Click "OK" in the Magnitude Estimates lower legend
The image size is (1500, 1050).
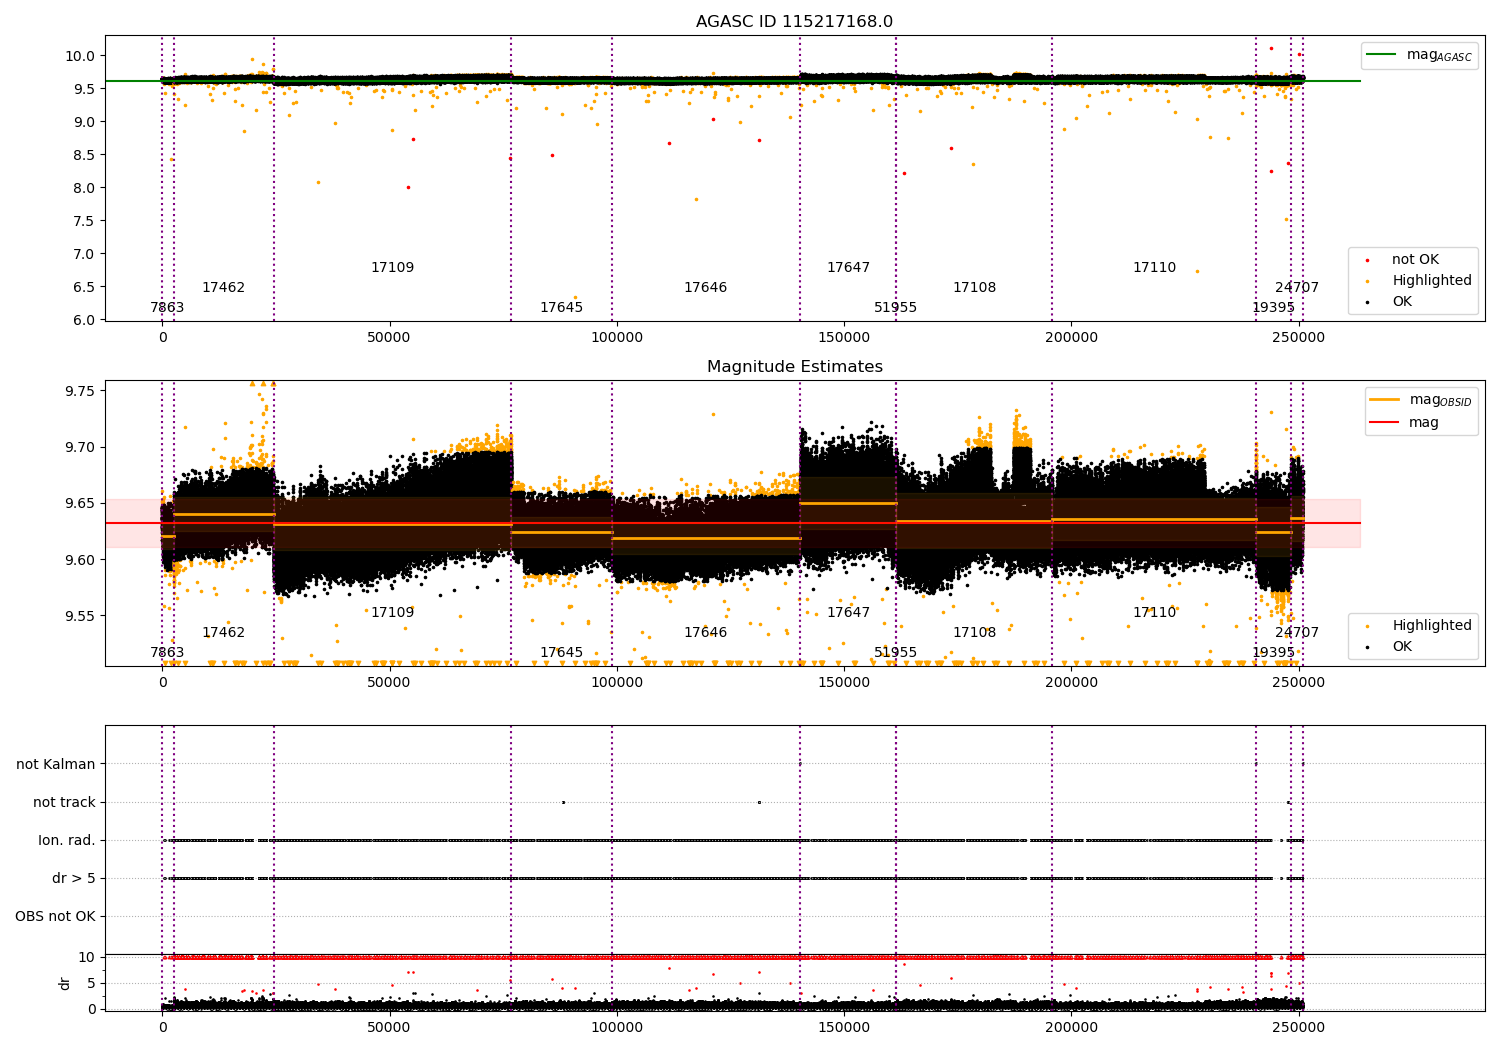[1402, 647]
